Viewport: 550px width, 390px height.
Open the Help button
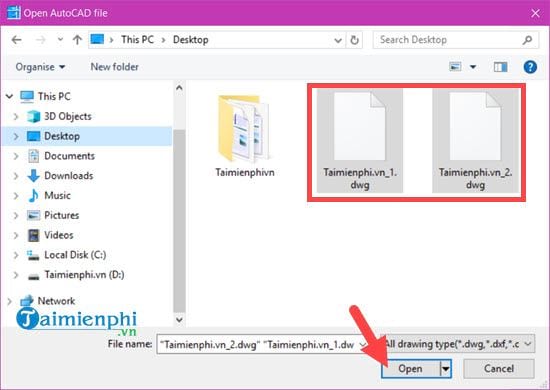point(530,67)
